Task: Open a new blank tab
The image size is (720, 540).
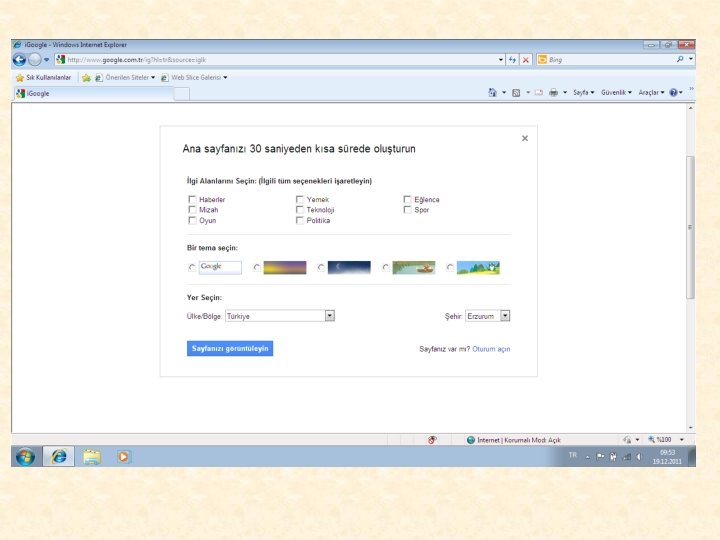Action: 182,94
